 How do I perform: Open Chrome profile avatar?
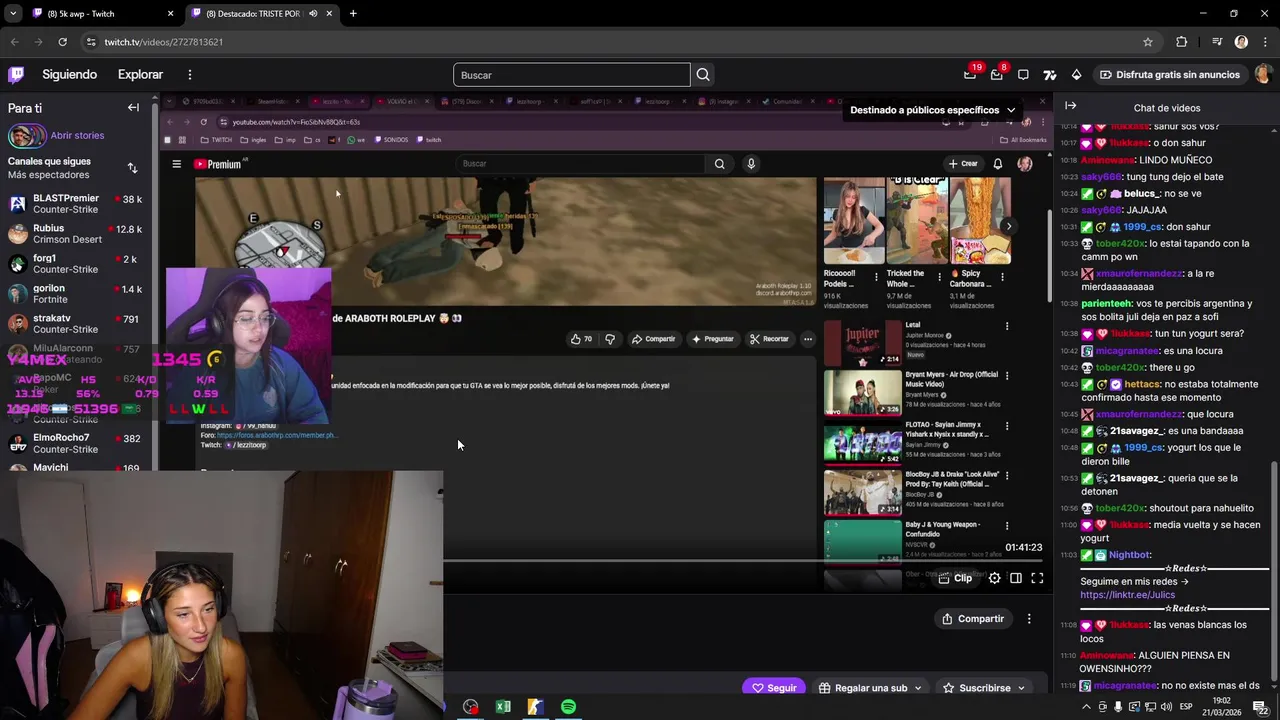[x=1241, y=42]
